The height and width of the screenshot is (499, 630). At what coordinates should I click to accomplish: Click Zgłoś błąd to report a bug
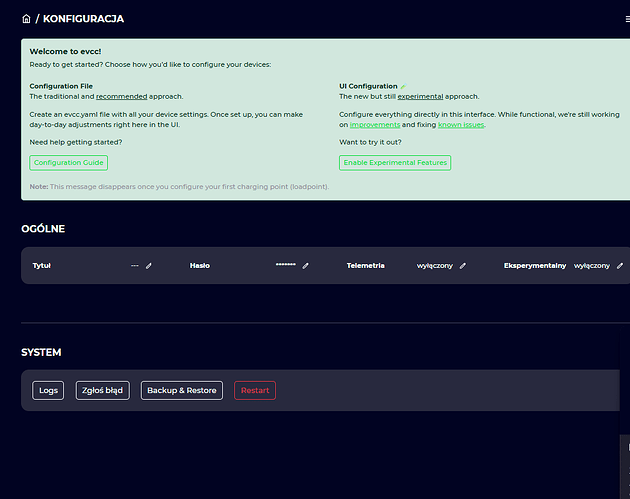tap(103, 390)
